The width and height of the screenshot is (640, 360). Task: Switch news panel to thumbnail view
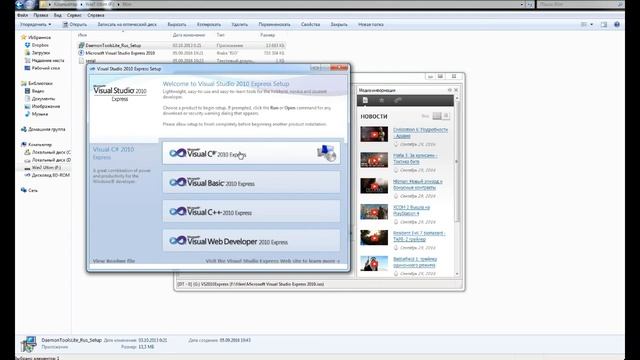tap(437, 116)
